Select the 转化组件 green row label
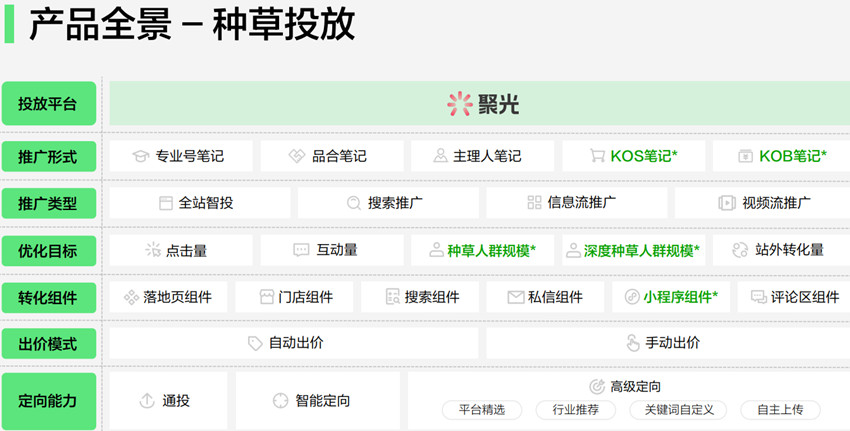 49,298
